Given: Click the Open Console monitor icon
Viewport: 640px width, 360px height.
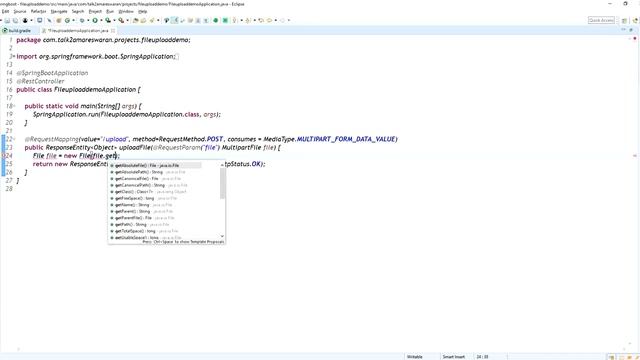Looking at the screenshot, I should point(40,20).
